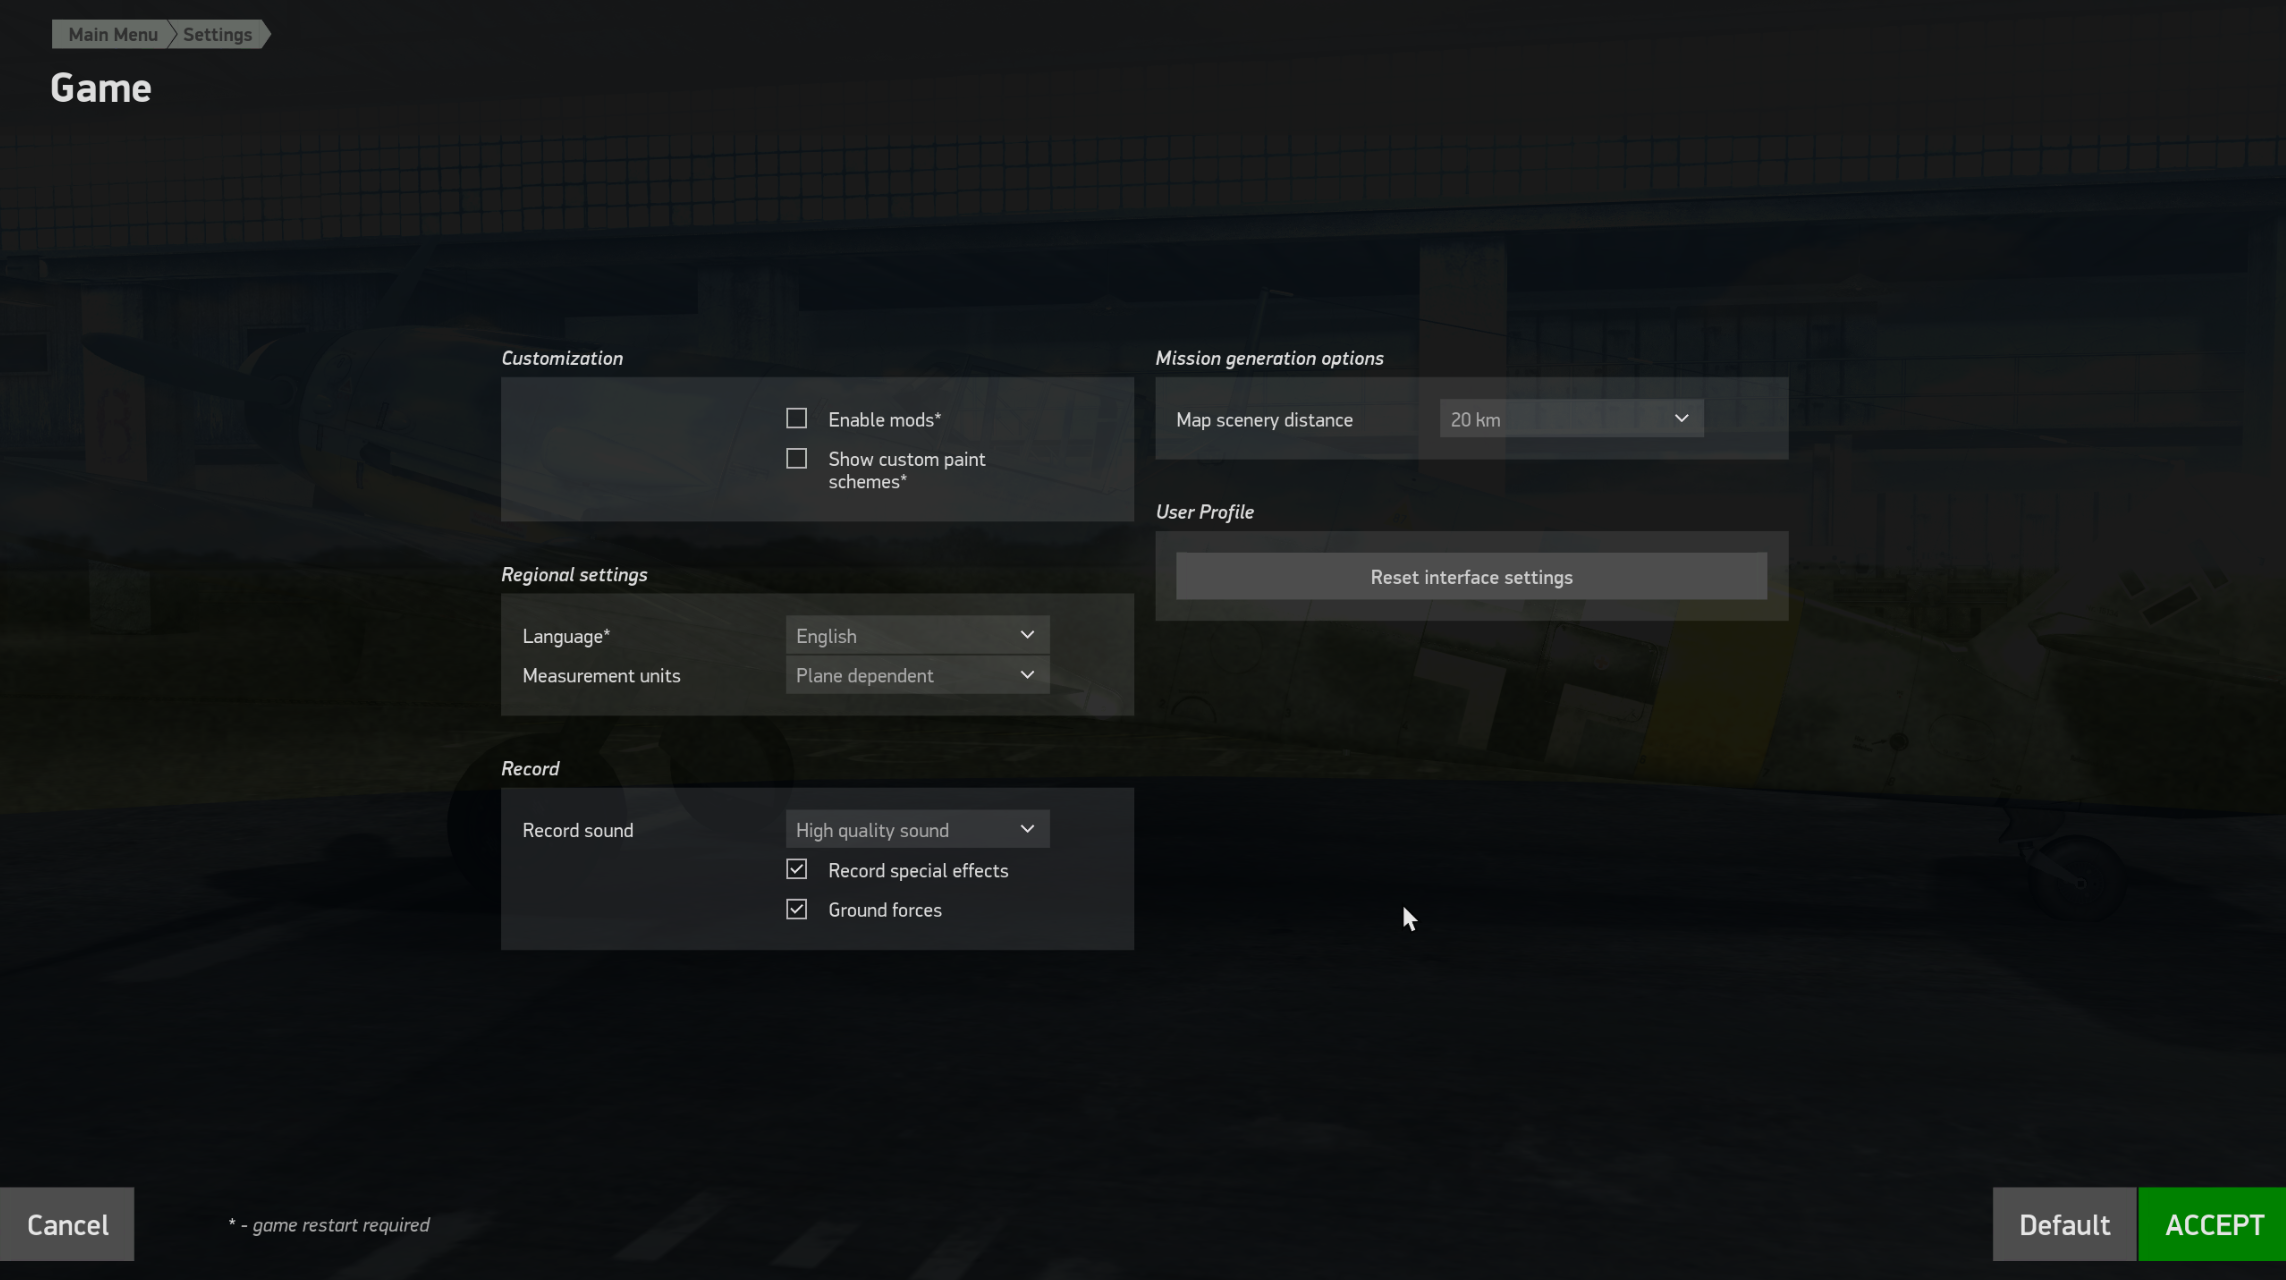This screenshot has height=1280, width=2286.
Task: Click the Record sound chevron arrow
Action: click(x=1027, y=830)
